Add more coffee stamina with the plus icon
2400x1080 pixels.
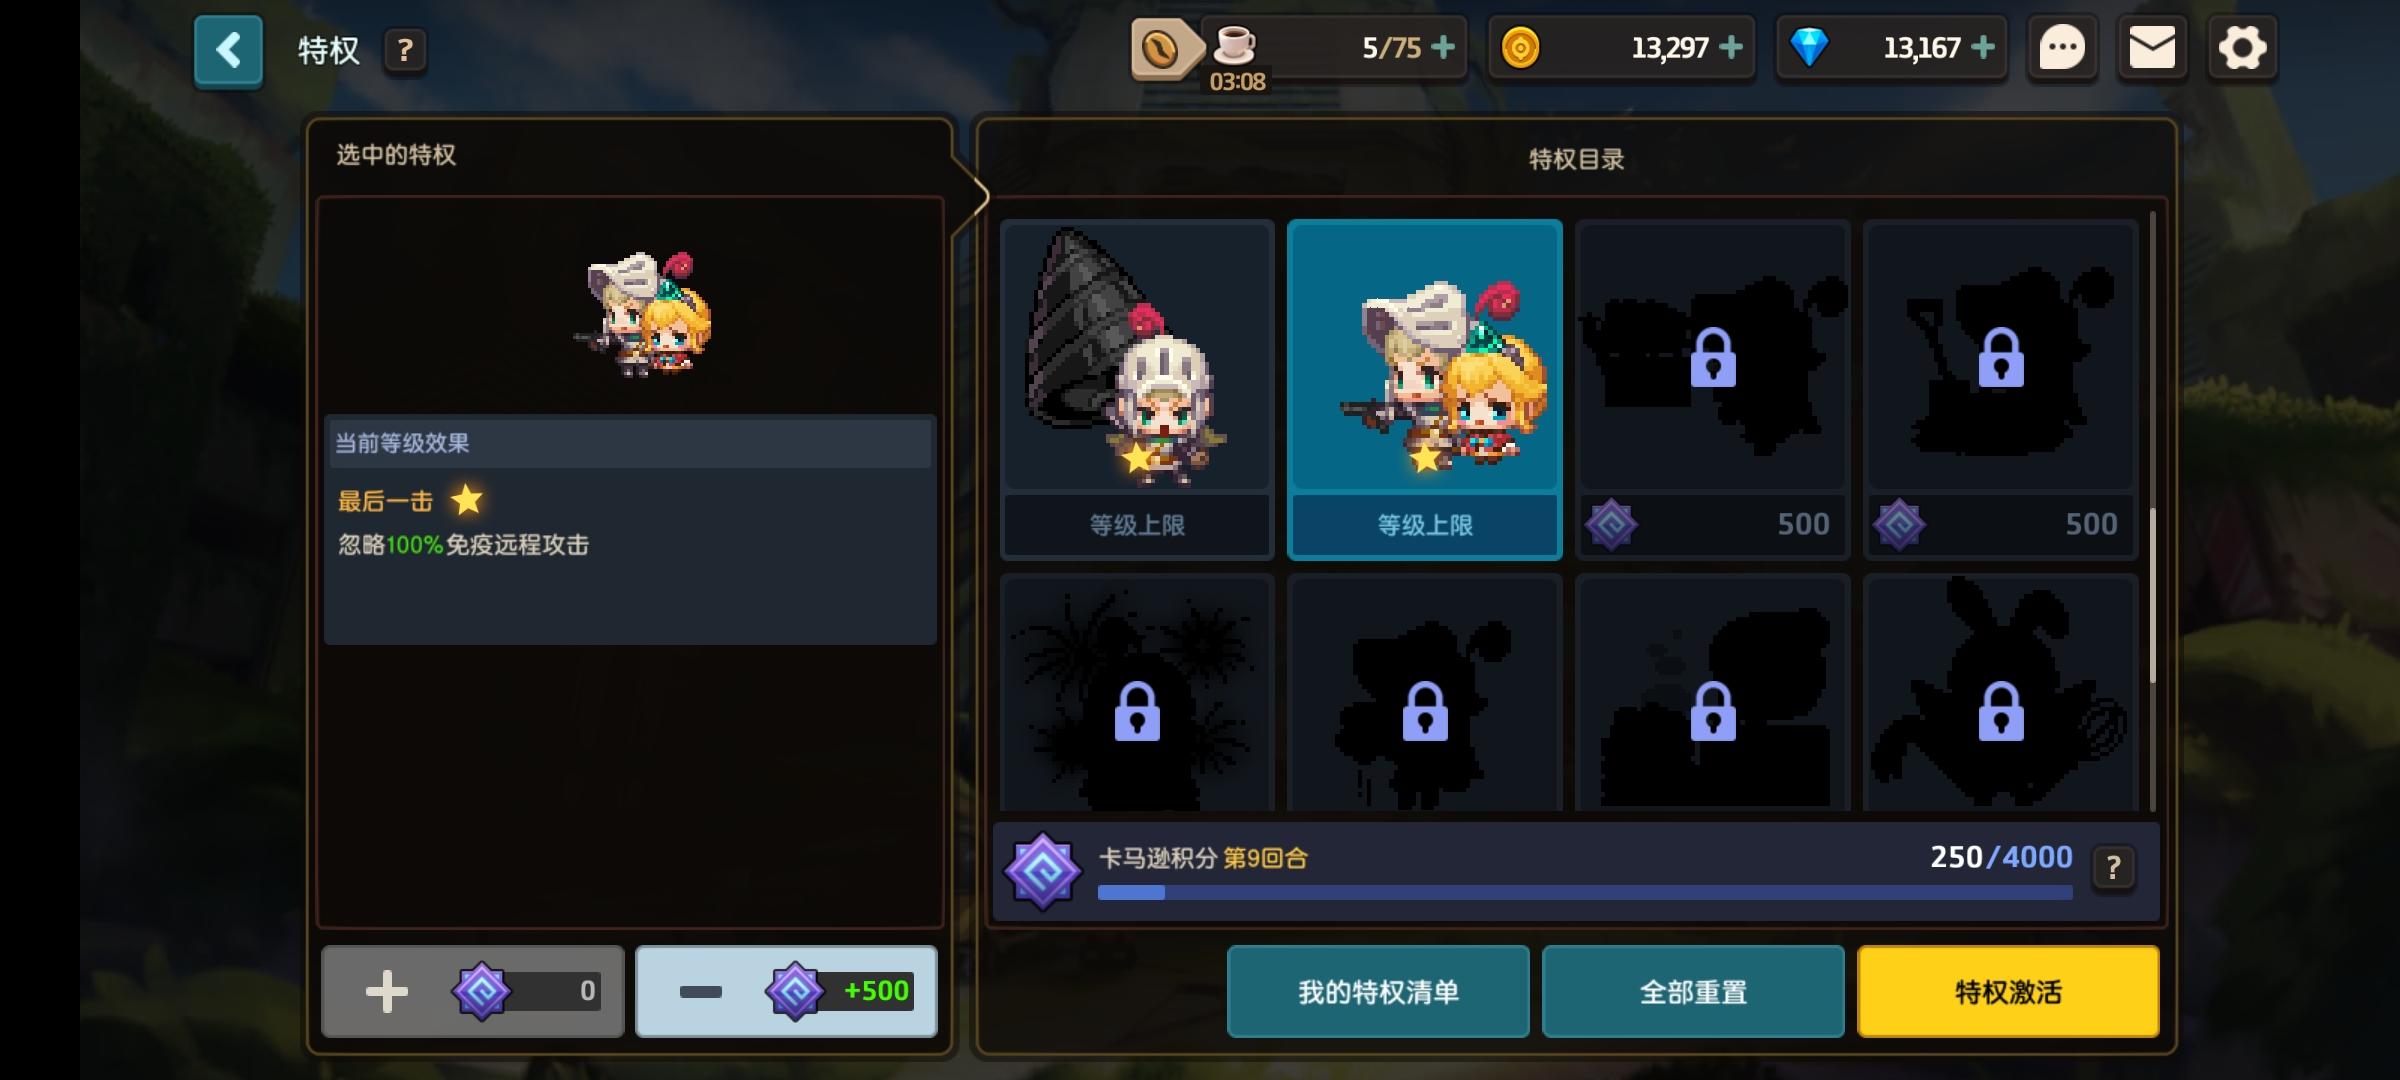click(1443, 47)
